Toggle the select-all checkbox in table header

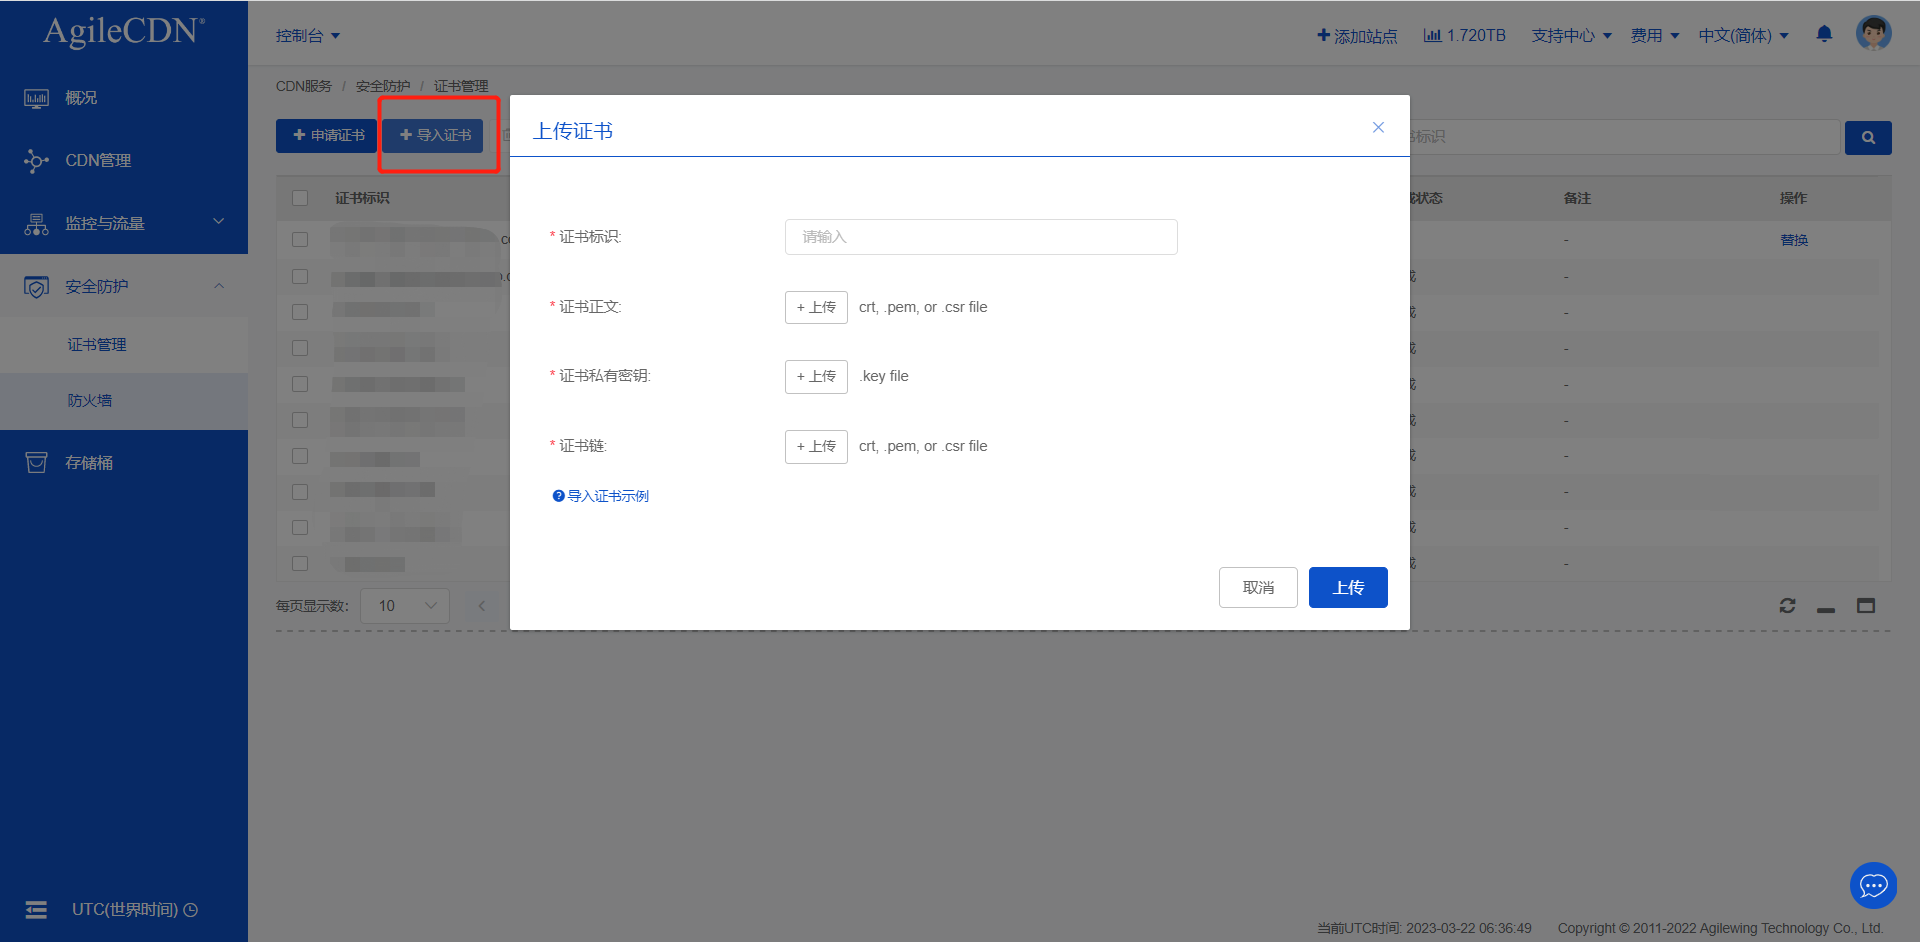pyautogui.click(x=300, y=198)
